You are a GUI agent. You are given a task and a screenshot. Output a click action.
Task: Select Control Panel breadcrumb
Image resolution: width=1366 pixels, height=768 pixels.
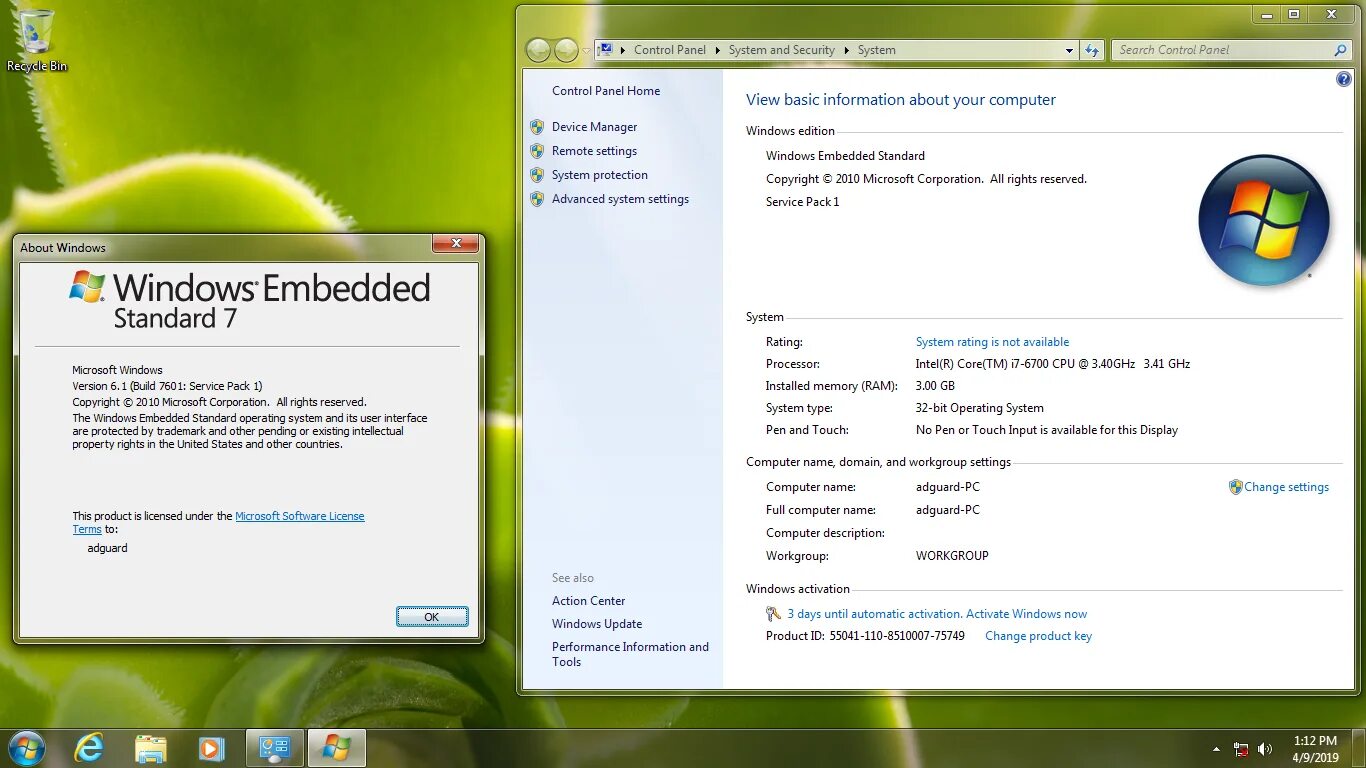point(669,50)
